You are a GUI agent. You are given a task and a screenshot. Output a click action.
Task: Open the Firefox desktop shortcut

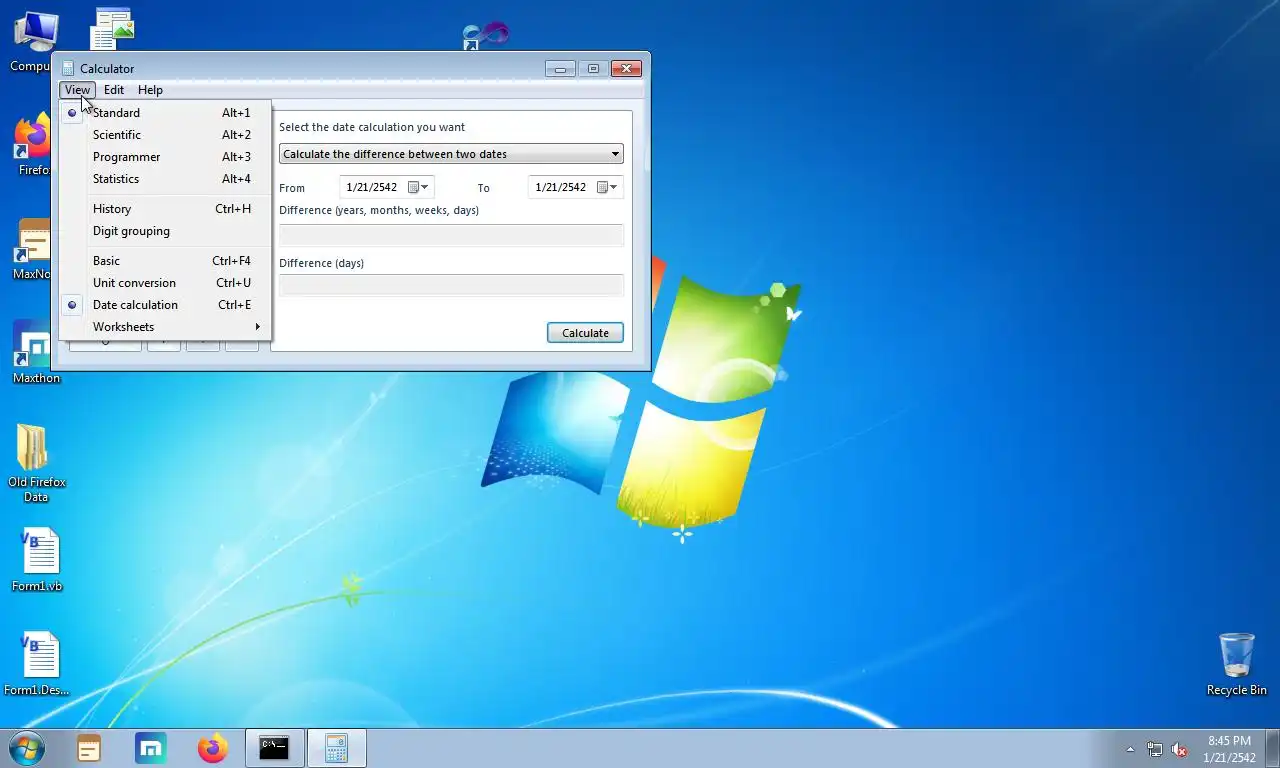point(33,145)
